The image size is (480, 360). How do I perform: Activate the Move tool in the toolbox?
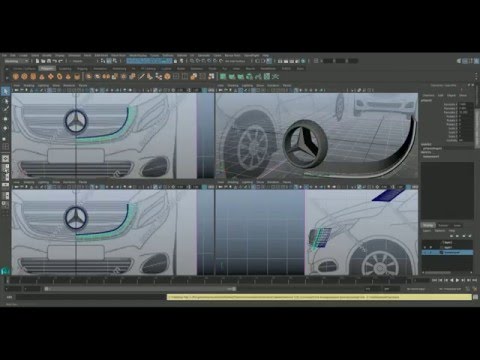(6, 119)
